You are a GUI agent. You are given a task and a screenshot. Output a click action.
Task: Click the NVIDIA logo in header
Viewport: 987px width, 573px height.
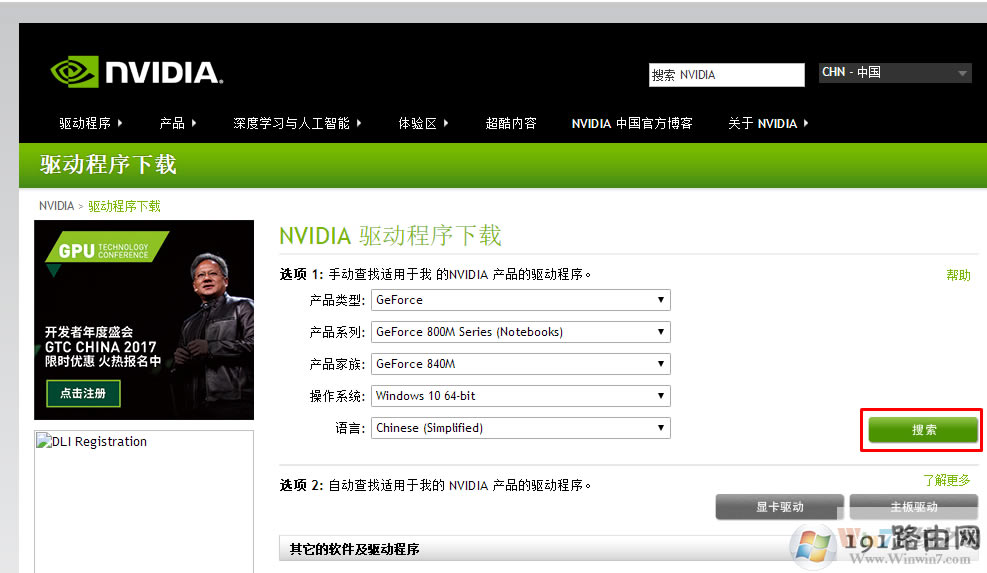coord(137,72)
